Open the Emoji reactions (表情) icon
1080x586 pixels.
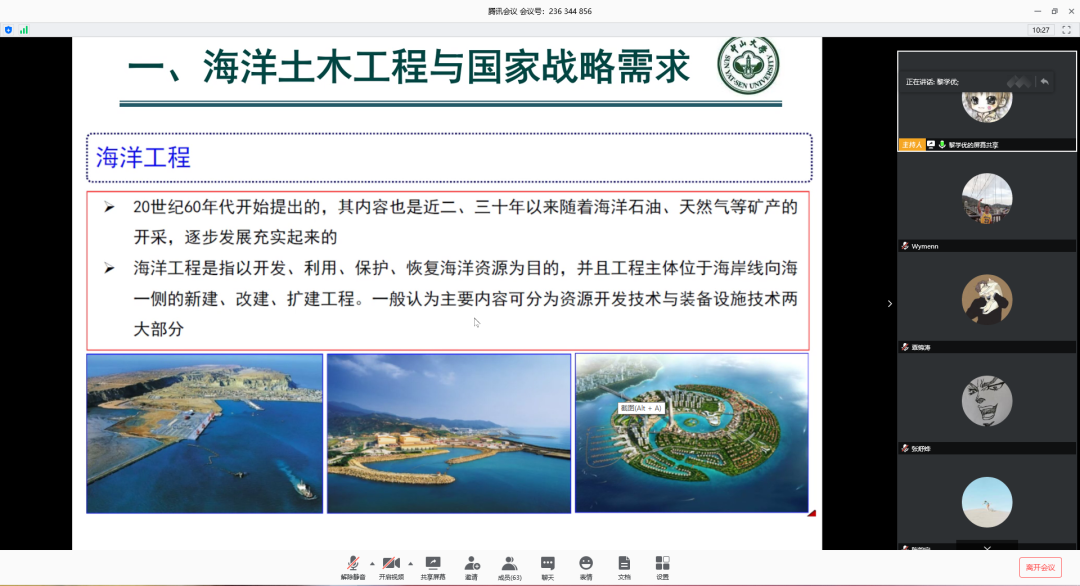(x=586, y=565)
